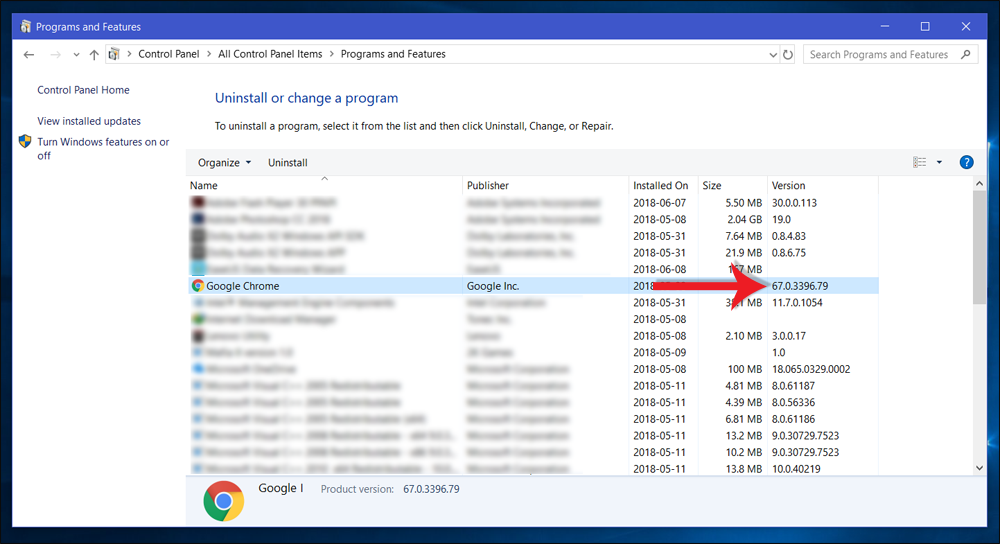Go back using the back arrow
The width and height of the screenshot is (1000, 544).
coord(29,55)
